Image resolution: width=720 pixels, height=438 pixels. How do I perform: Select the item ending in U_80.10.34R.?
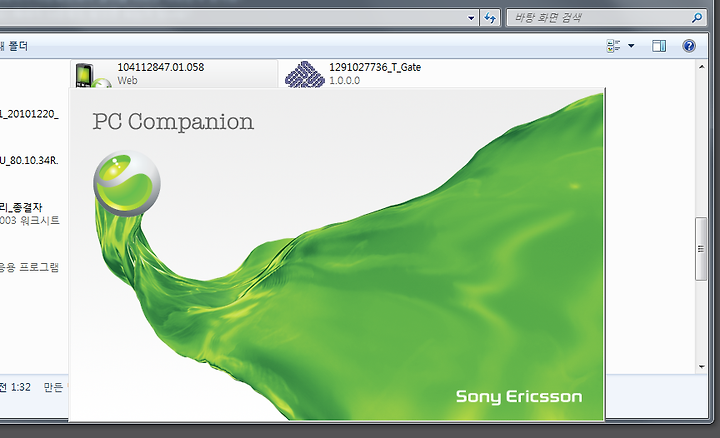29,160
